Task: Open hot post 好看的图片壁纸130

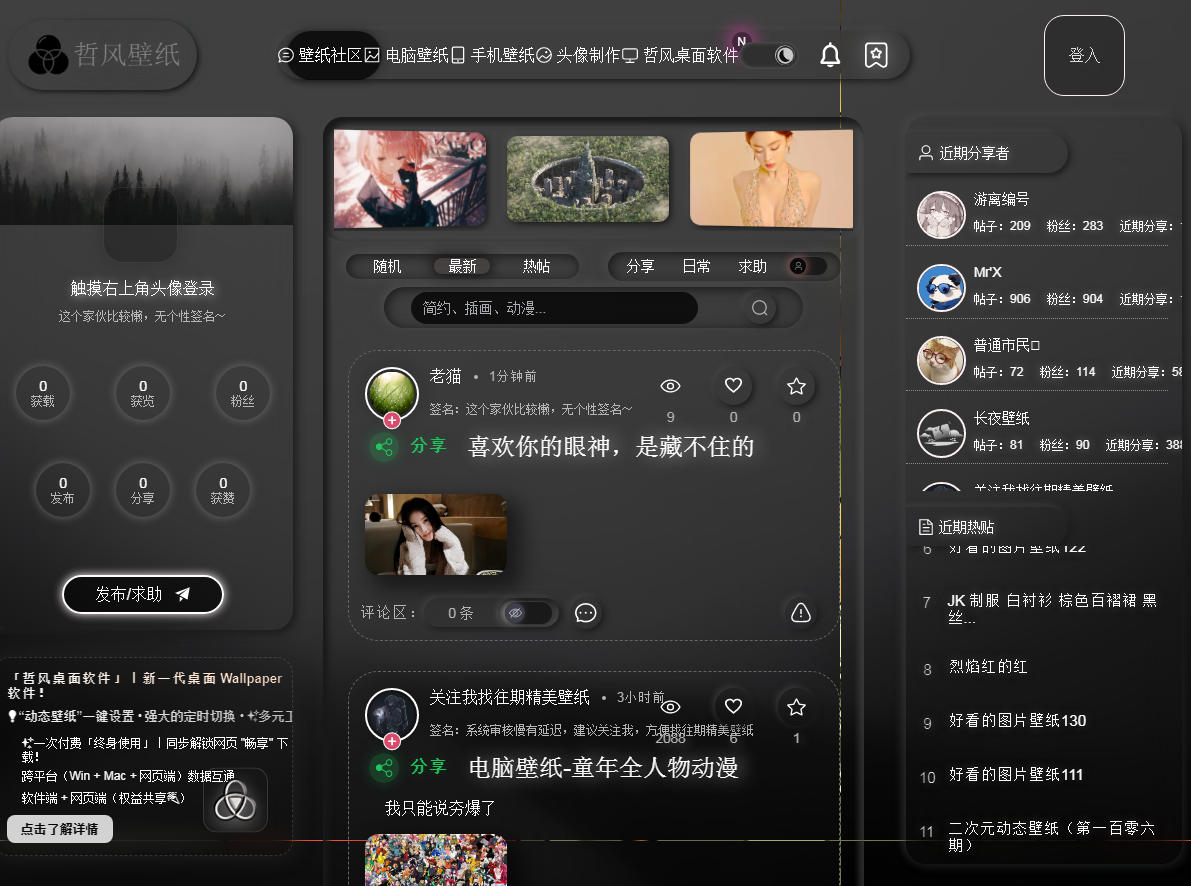Action: point(1017,720)
